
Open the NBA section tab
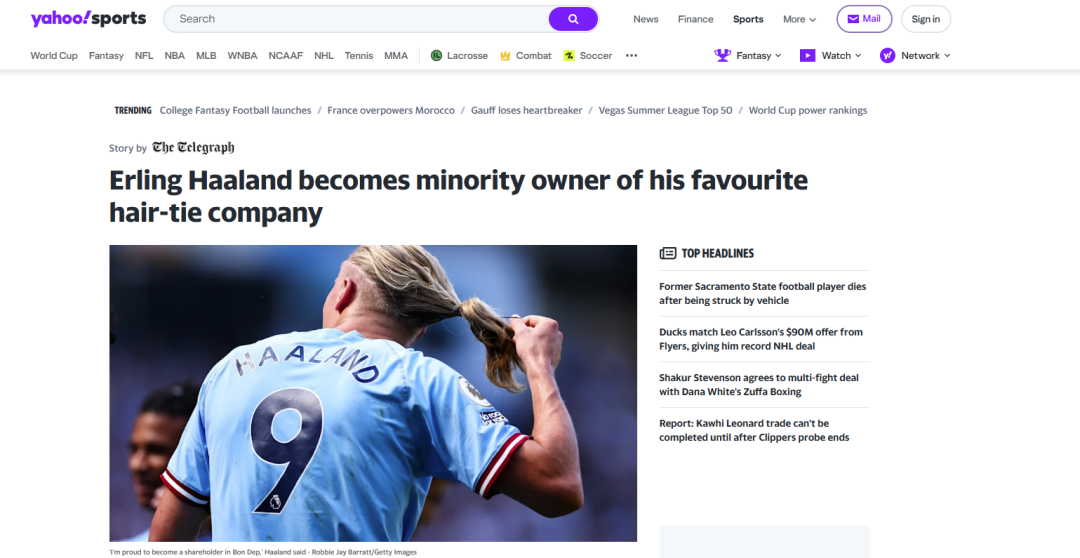[175, 56]
